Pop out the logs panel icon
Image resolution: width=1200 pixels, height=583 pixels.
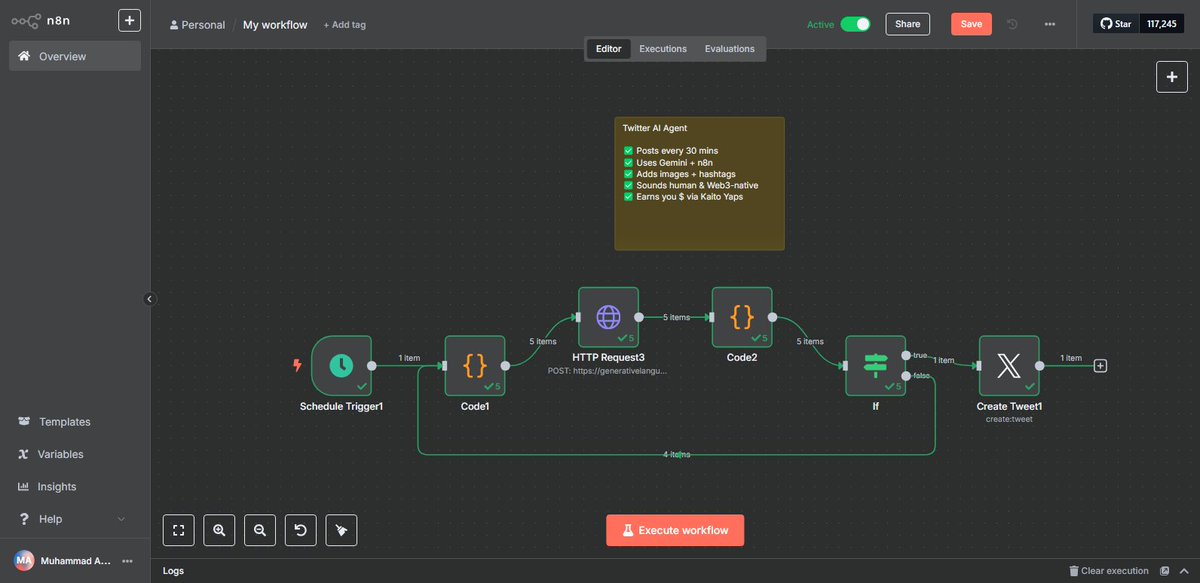[x=1164, y=571]
